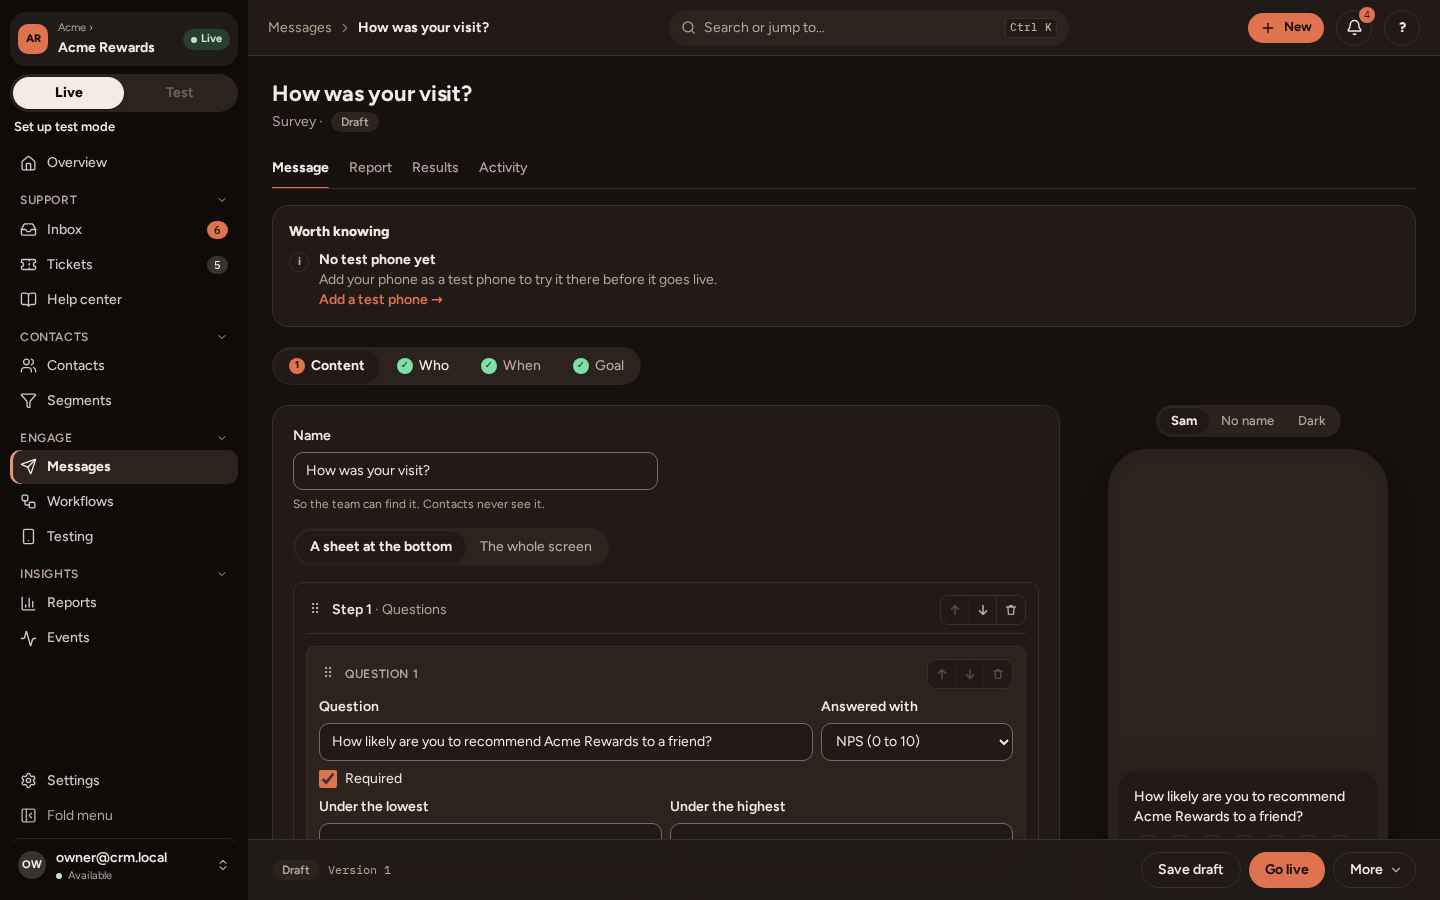Open Segments in sidebar

point(124,401)
